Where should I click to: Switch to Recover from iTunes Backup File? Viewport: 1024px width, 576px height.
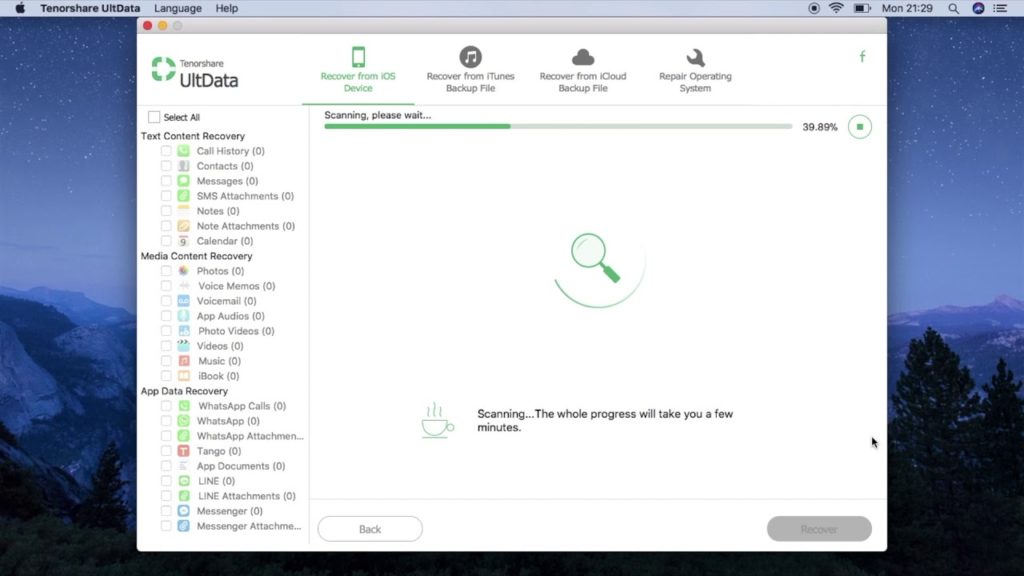[x=470, y=70]
